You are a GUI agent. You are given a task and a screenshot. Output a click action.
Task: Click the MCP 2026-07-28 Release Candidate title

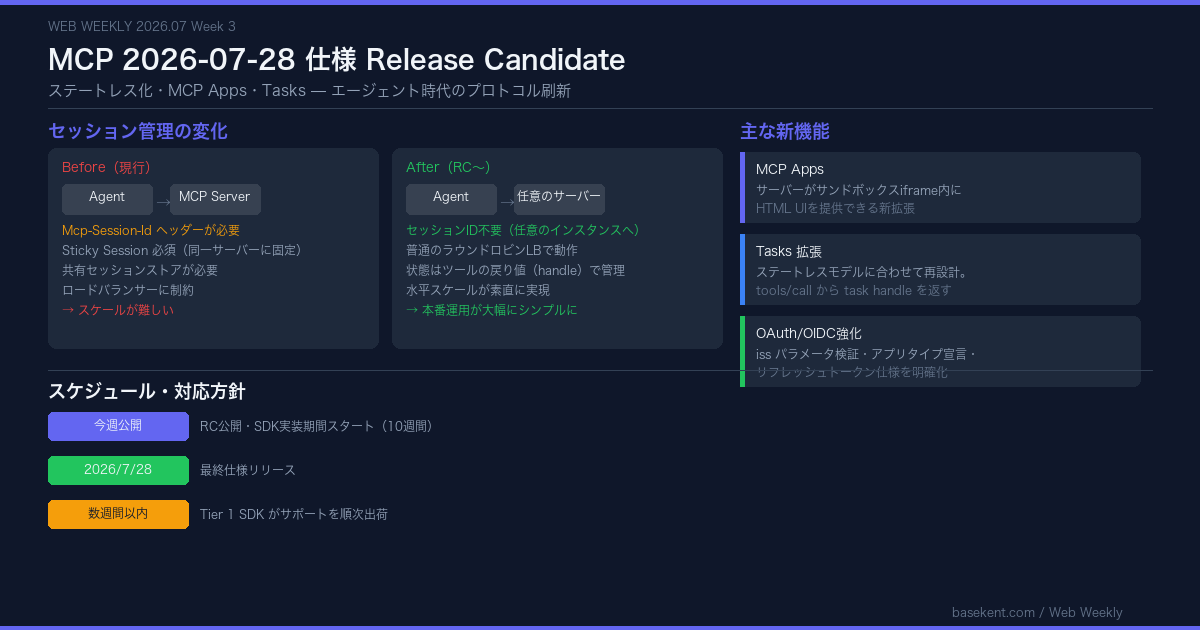(x=337, y=60)
